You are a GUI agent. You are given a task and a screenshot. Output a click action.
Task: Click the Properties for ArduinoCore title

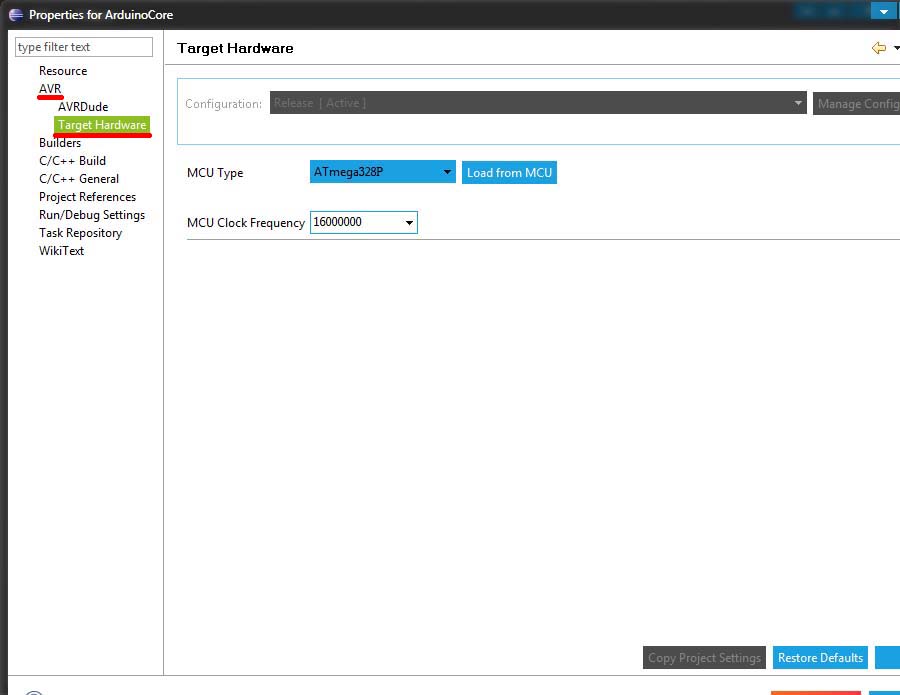[x=101, y=14]
